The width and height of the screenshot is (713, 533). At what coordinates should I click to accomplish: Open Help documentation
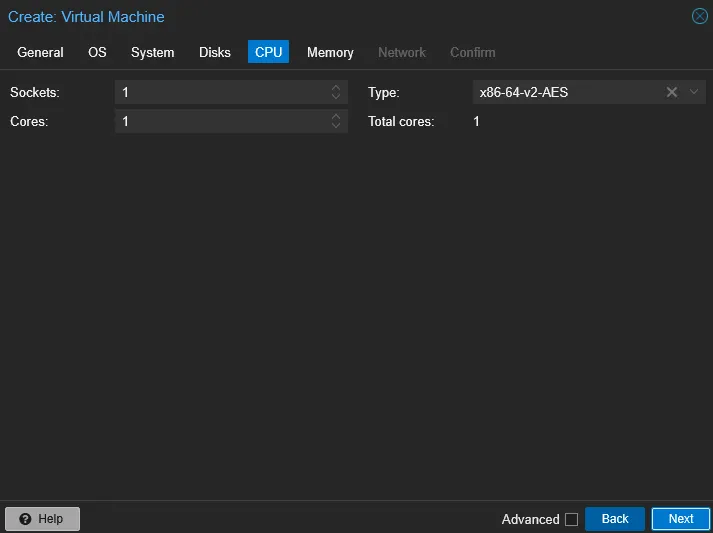point(42,519)
